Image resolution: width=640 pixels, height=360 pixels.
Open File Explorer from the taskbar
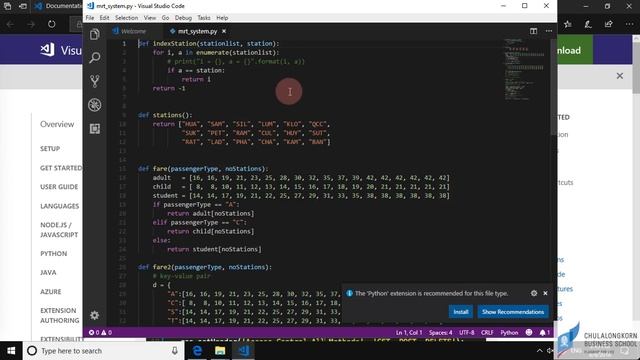tap(220, 351)
